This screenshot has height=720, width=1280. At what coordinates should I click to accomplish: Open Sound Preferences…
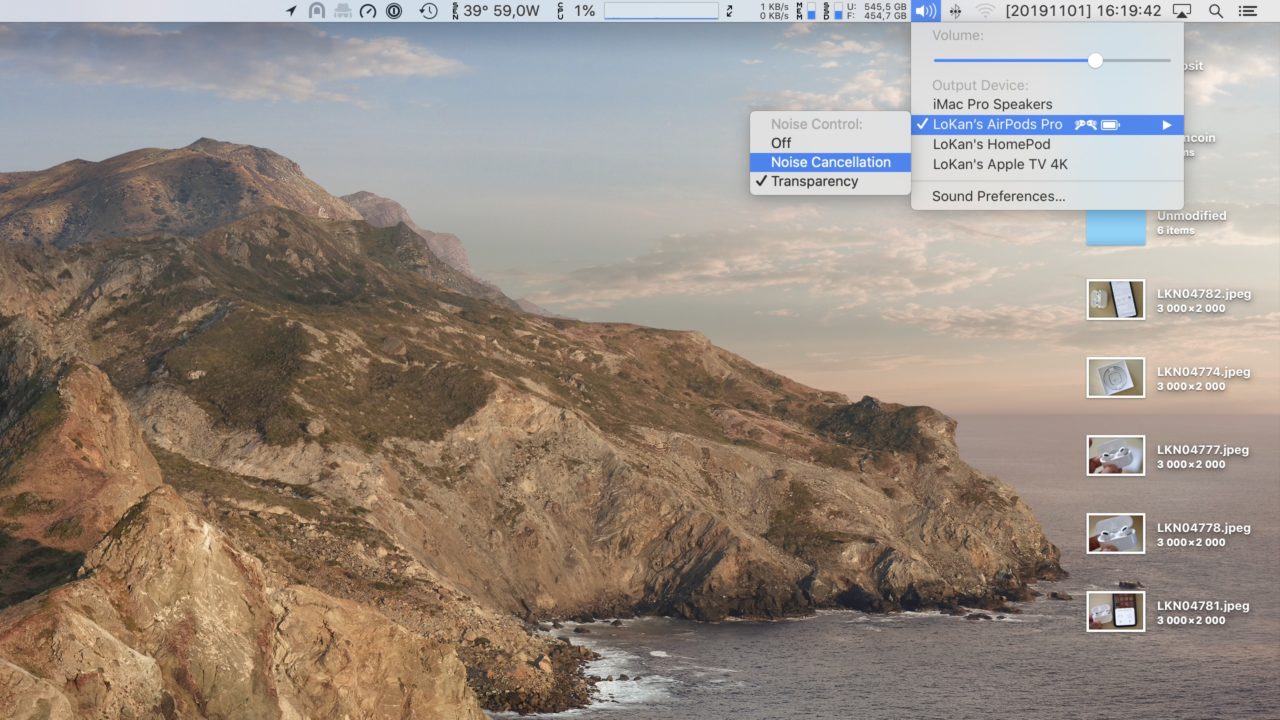pyautogui.click(x=1047, y=196)
